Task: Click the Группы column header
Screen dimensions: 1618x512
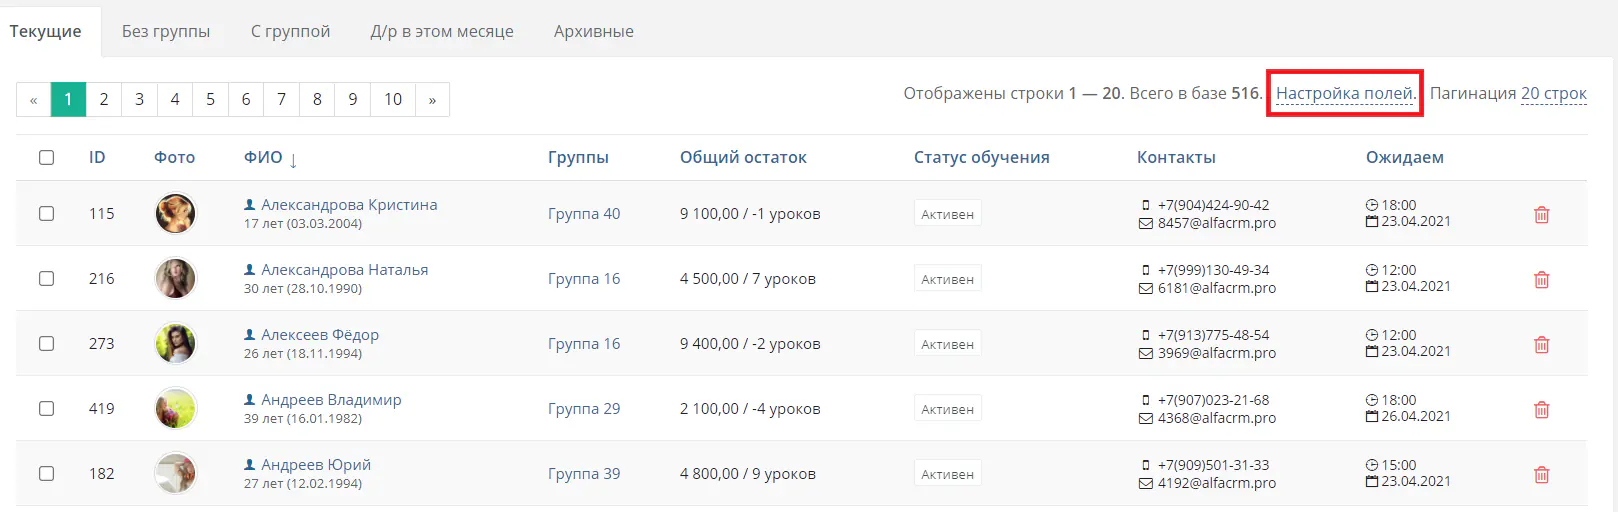Action: (578, 157)
